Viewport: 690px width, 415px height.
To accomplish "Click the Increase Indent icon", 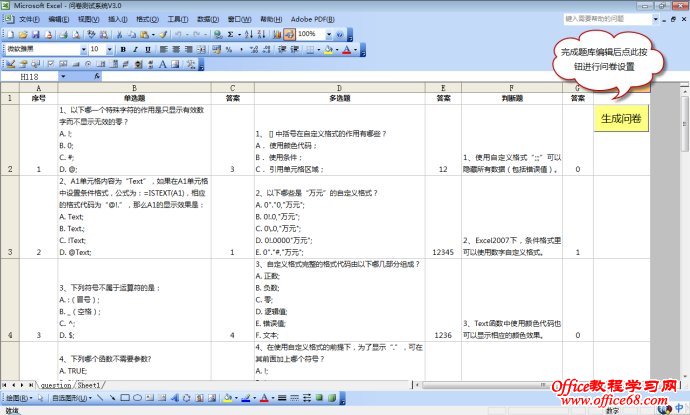I will (x=294, y=50).
